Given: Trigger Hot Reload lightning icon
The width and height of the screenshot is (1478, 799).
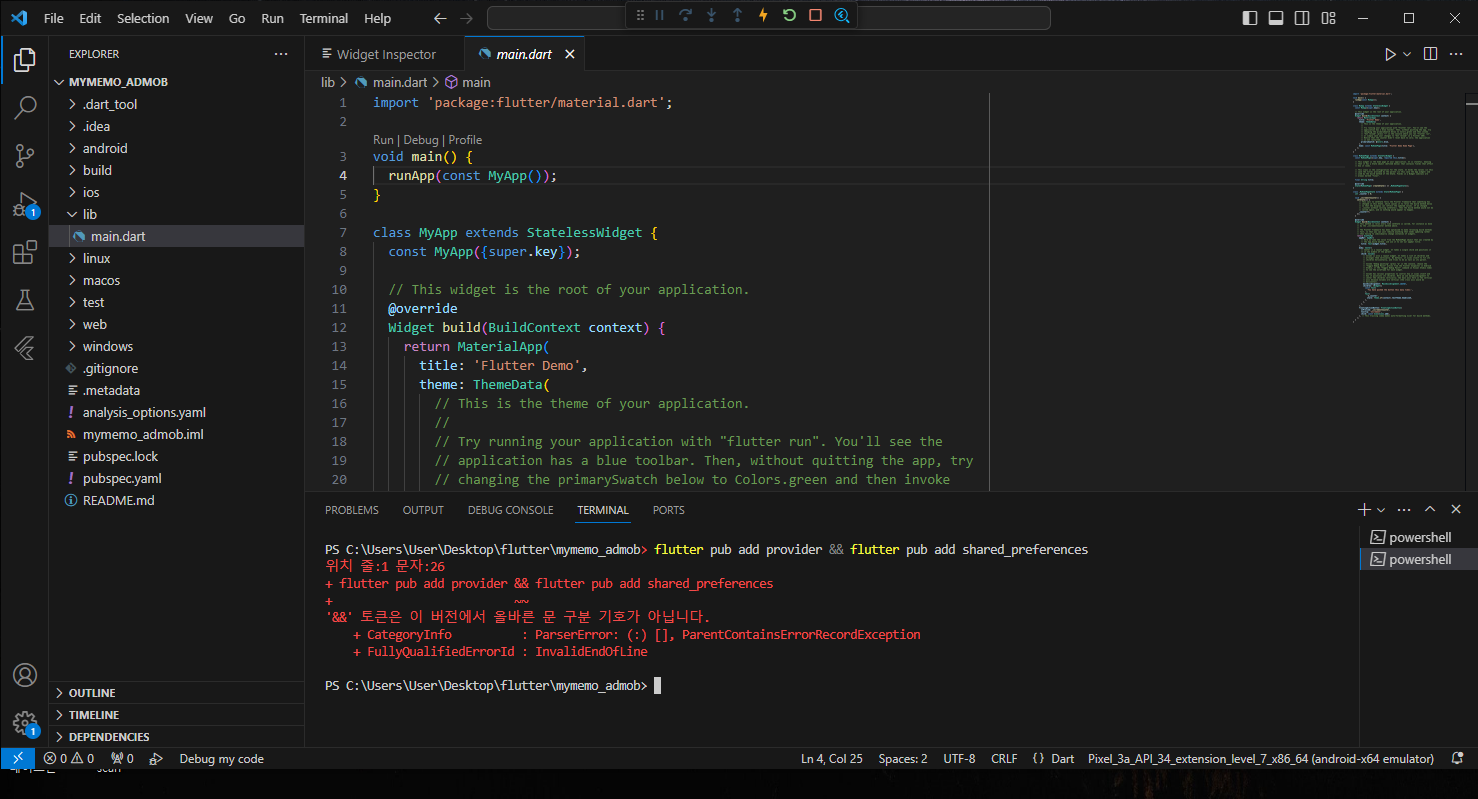Looking at the screenshot, I should 763,16.
